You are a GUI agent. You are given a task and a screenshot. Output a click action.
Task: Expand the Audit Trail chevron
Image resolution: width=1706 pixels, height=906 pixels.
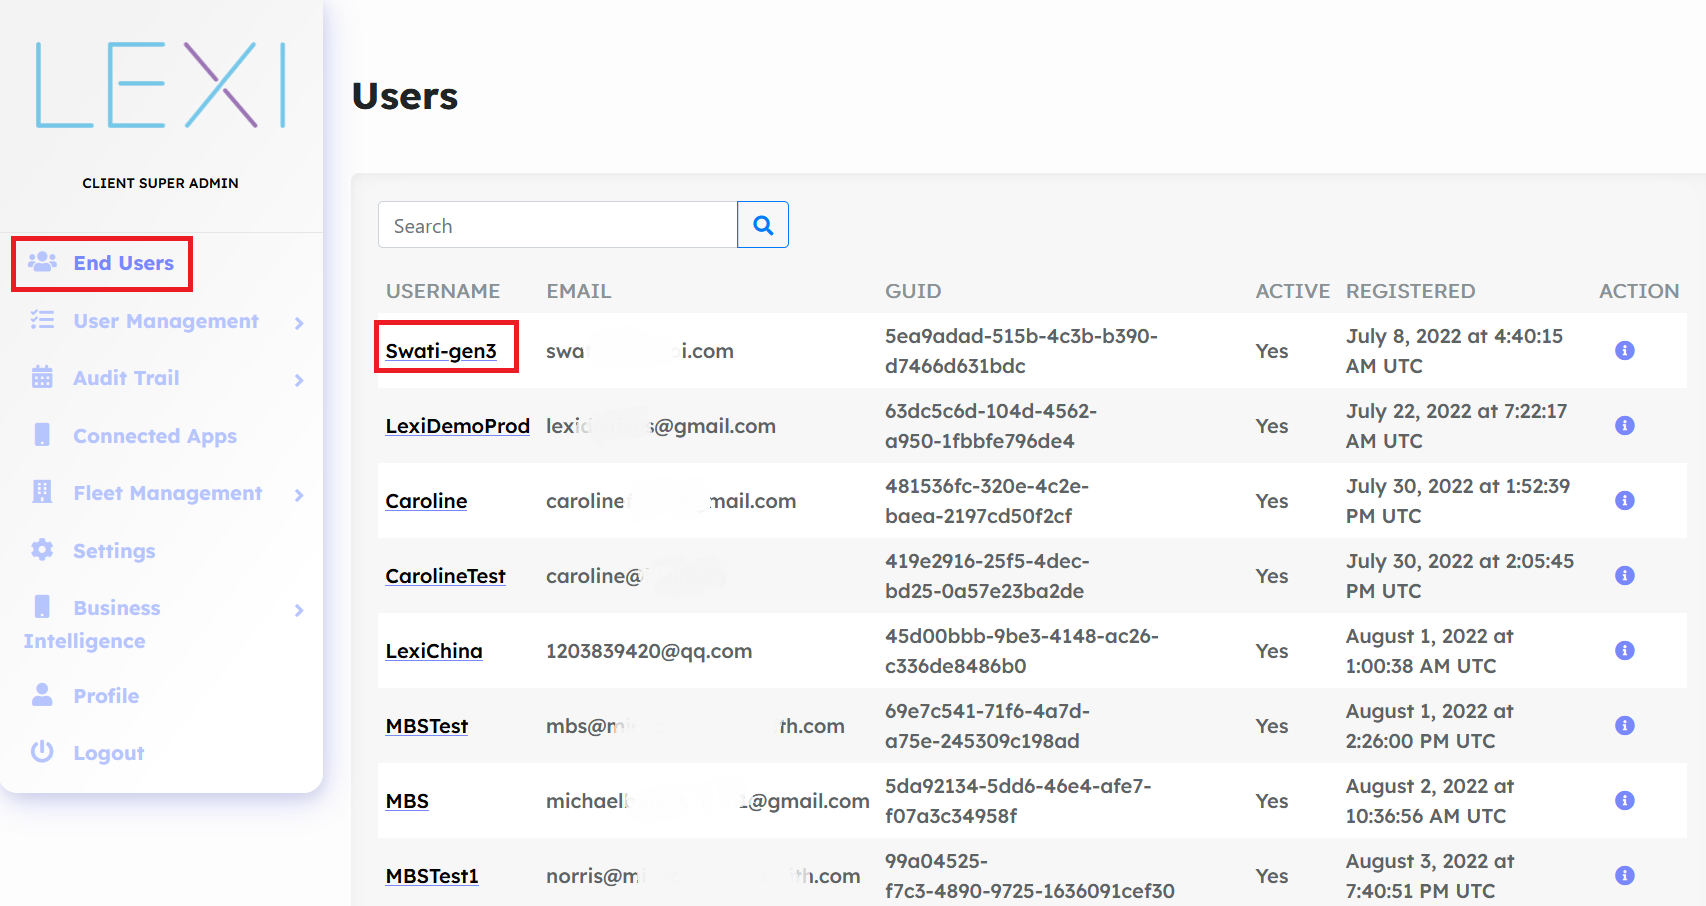pos(299,379)
